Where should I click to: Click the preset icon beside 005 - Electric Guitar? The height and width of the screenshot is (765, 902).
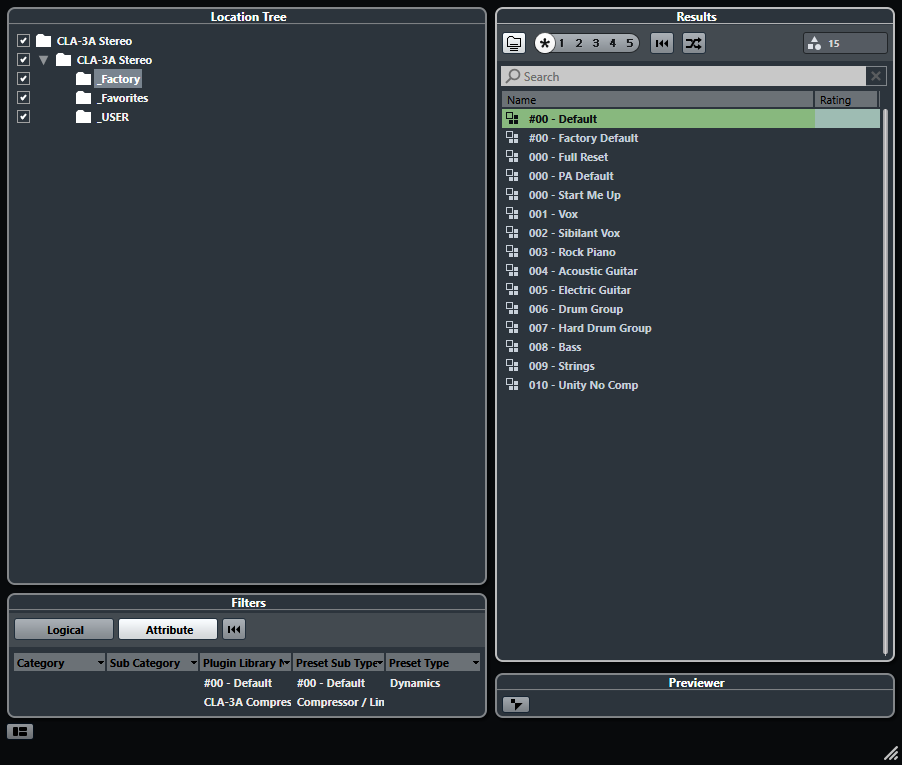512,290
